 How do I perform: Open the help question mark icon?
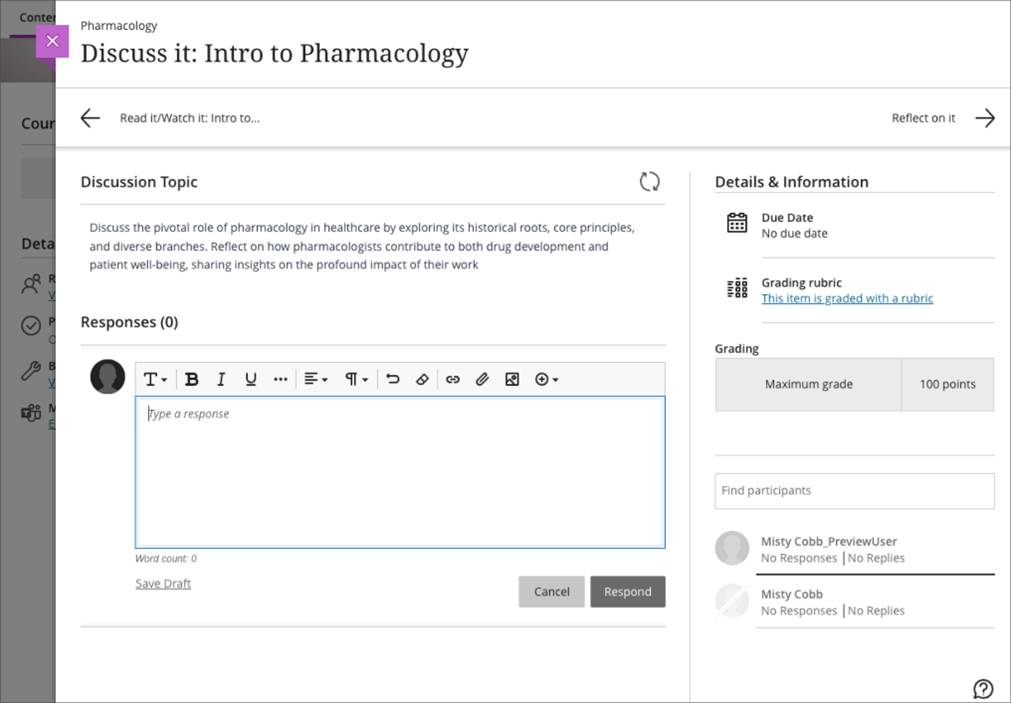[x=983, y=688]
